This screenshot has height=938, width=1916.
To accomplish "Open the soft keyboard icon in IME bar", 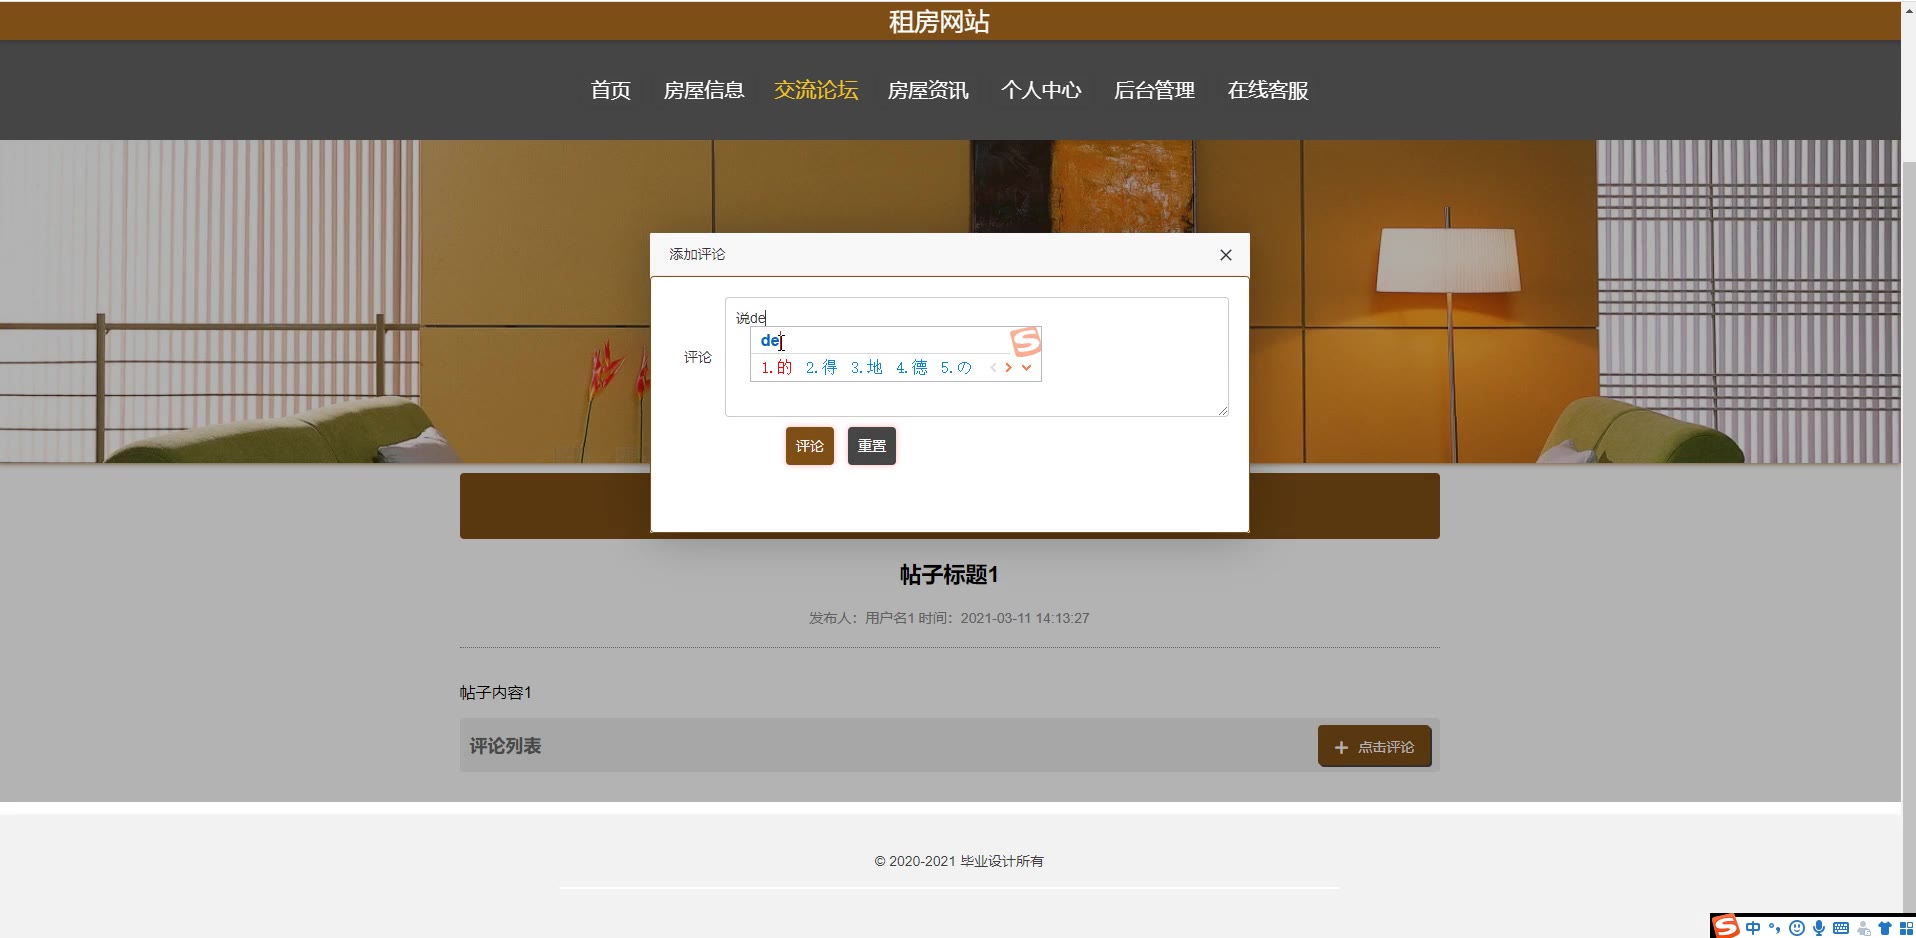I will (x=1841, y=928).
